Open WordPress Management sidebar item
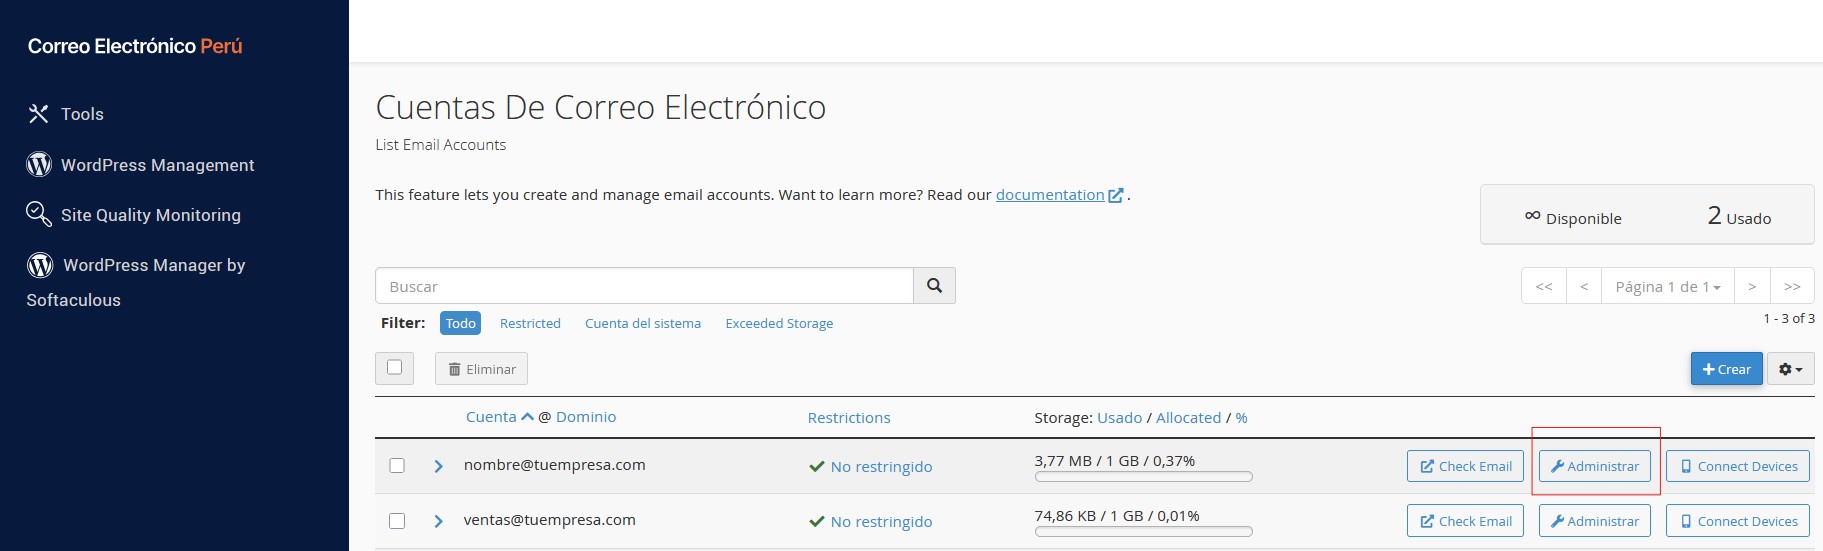This screenshot has height=551, width=1823. click(x=141, y=165)
